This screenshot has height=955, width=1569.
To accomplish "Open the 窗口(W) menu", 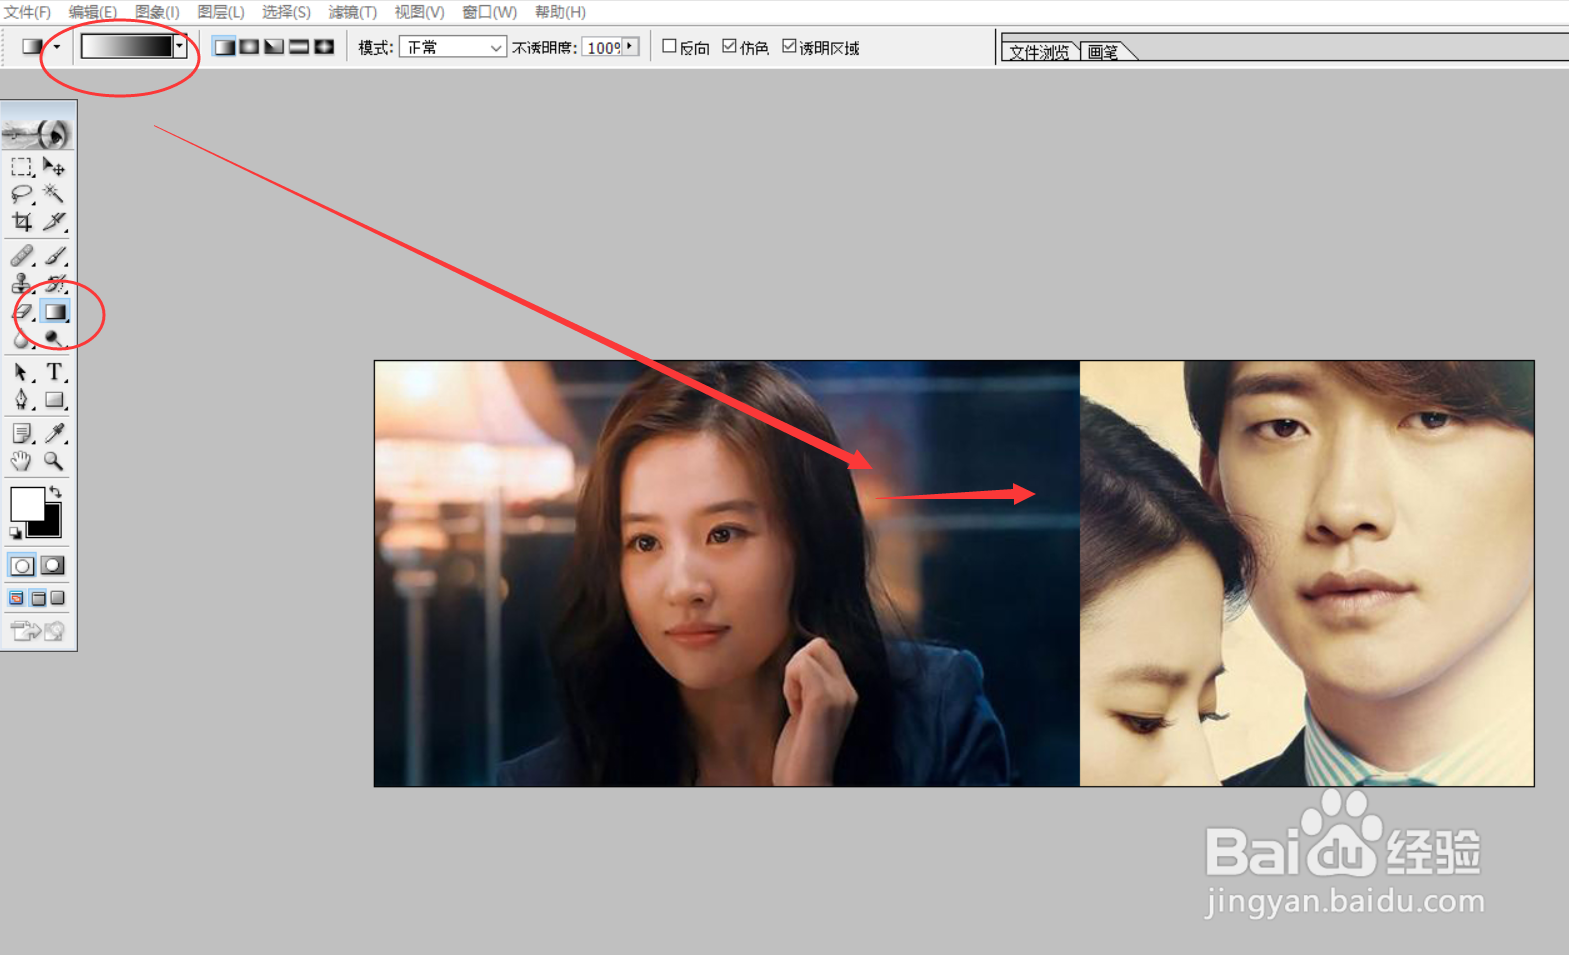I will [x=489, y=12].
